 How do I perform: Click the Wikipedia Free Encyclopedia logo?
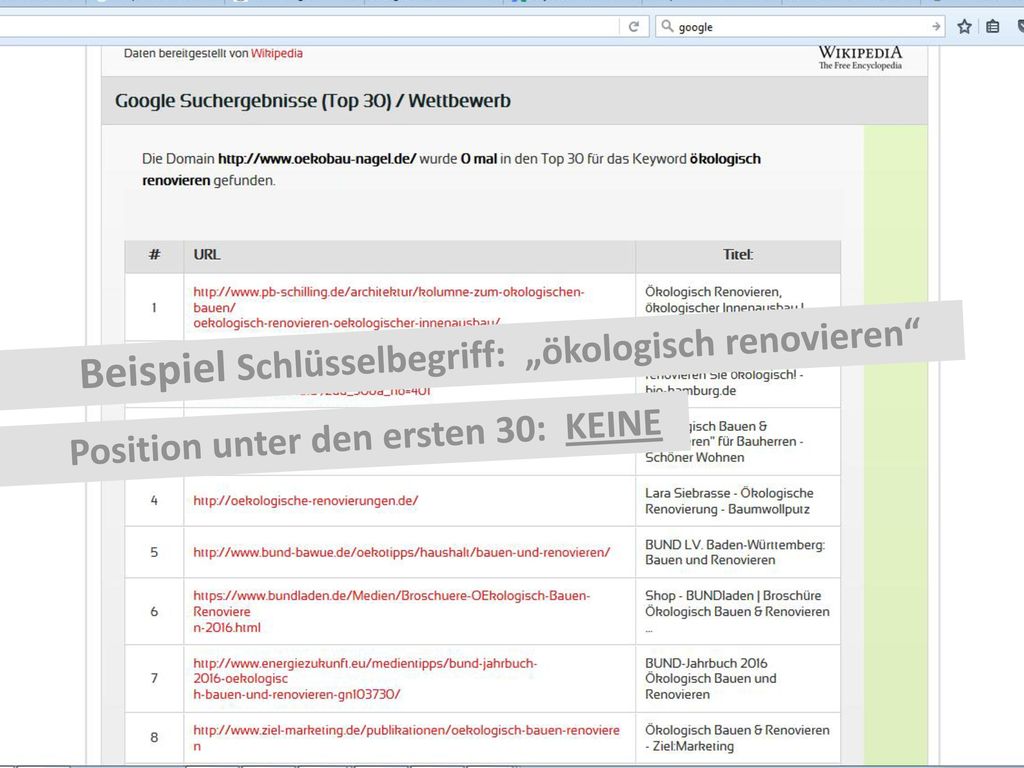[x=860, y=57]
